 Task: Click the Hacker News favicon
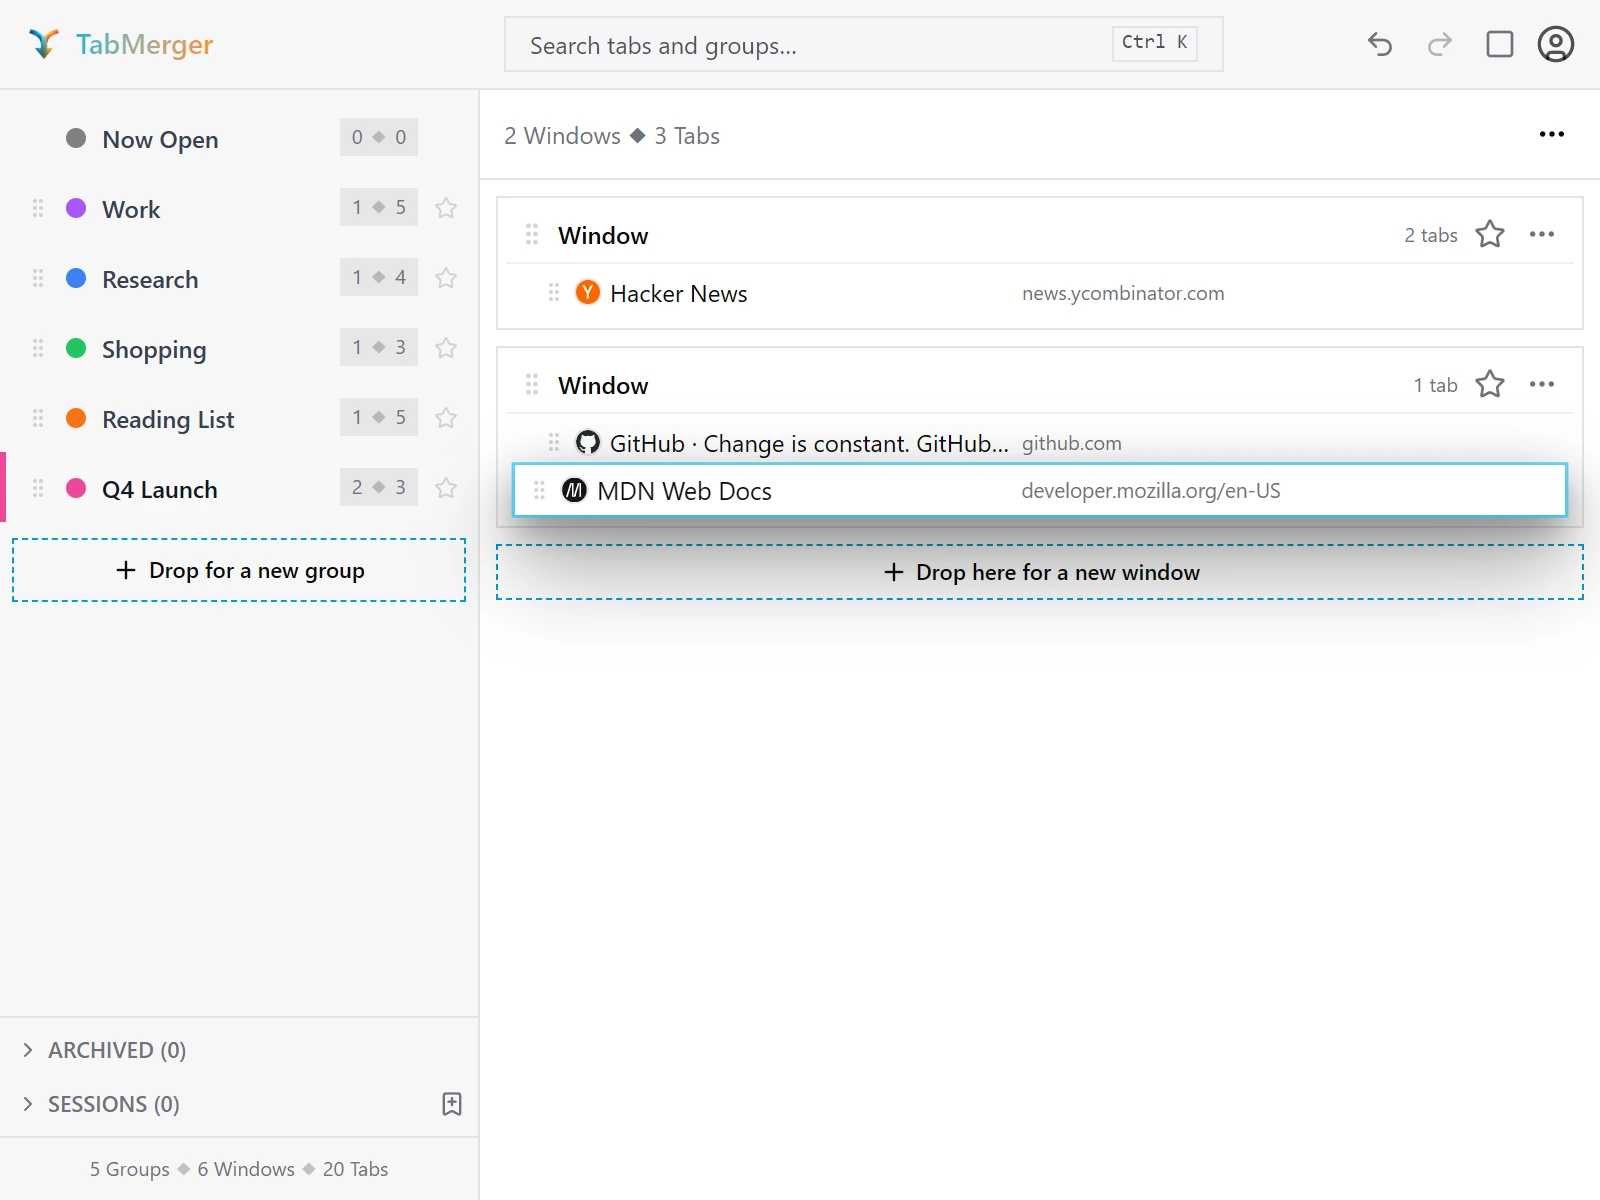click(x=588, y=292)
